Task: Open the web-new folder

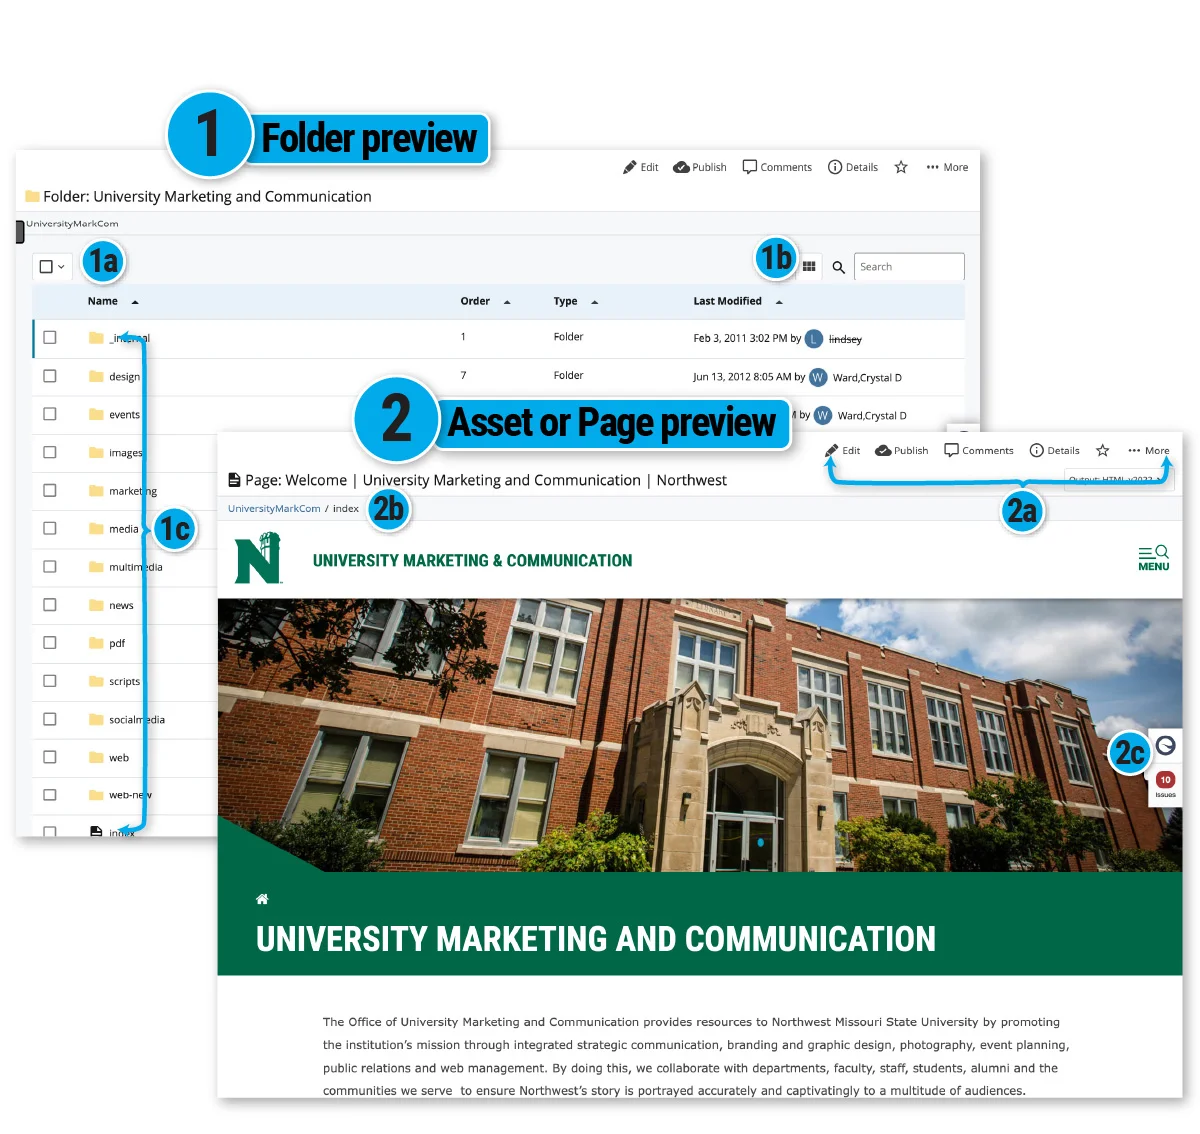Action: click(130, 796)
